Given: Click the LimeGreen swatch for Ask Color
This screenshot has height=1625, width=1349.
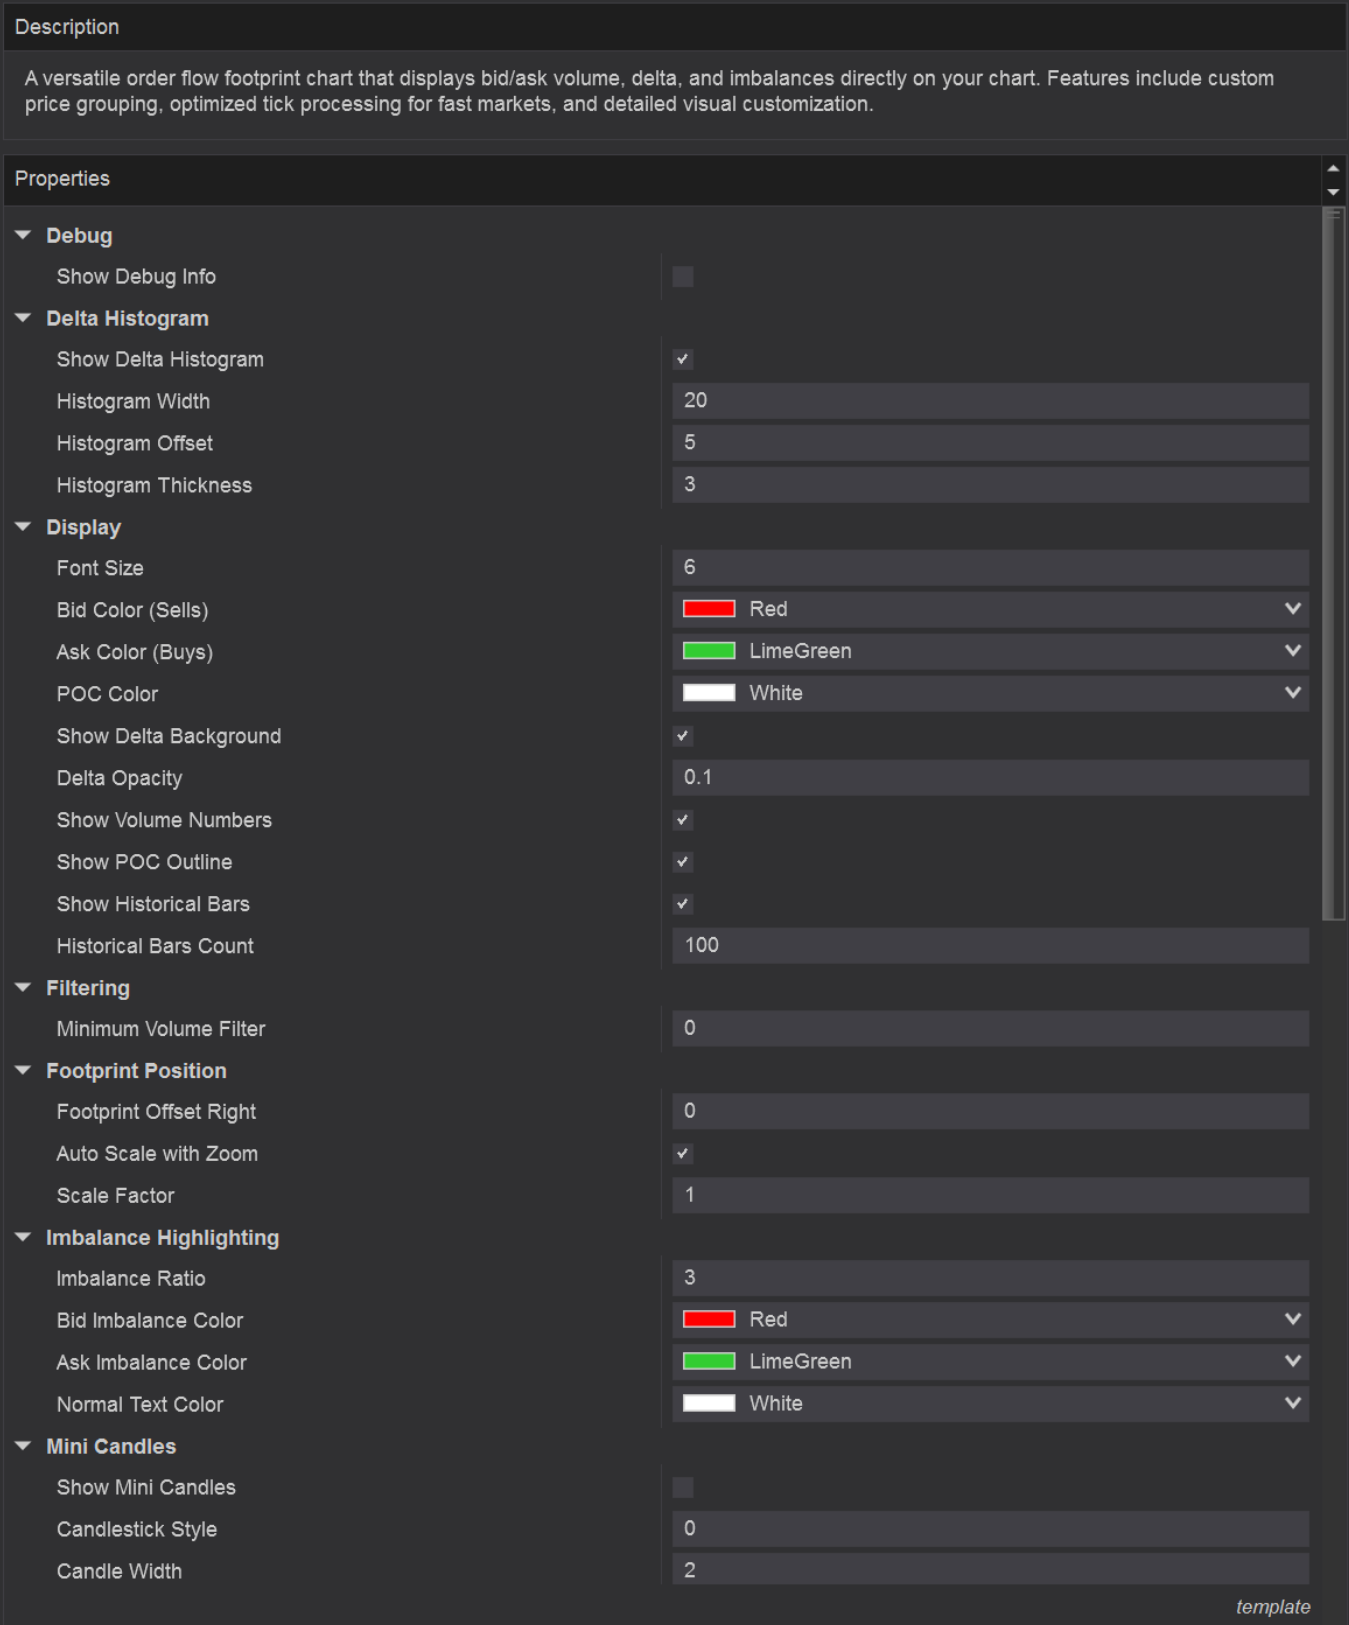Looking at the screenshot, I should click(x=709, y=651).
